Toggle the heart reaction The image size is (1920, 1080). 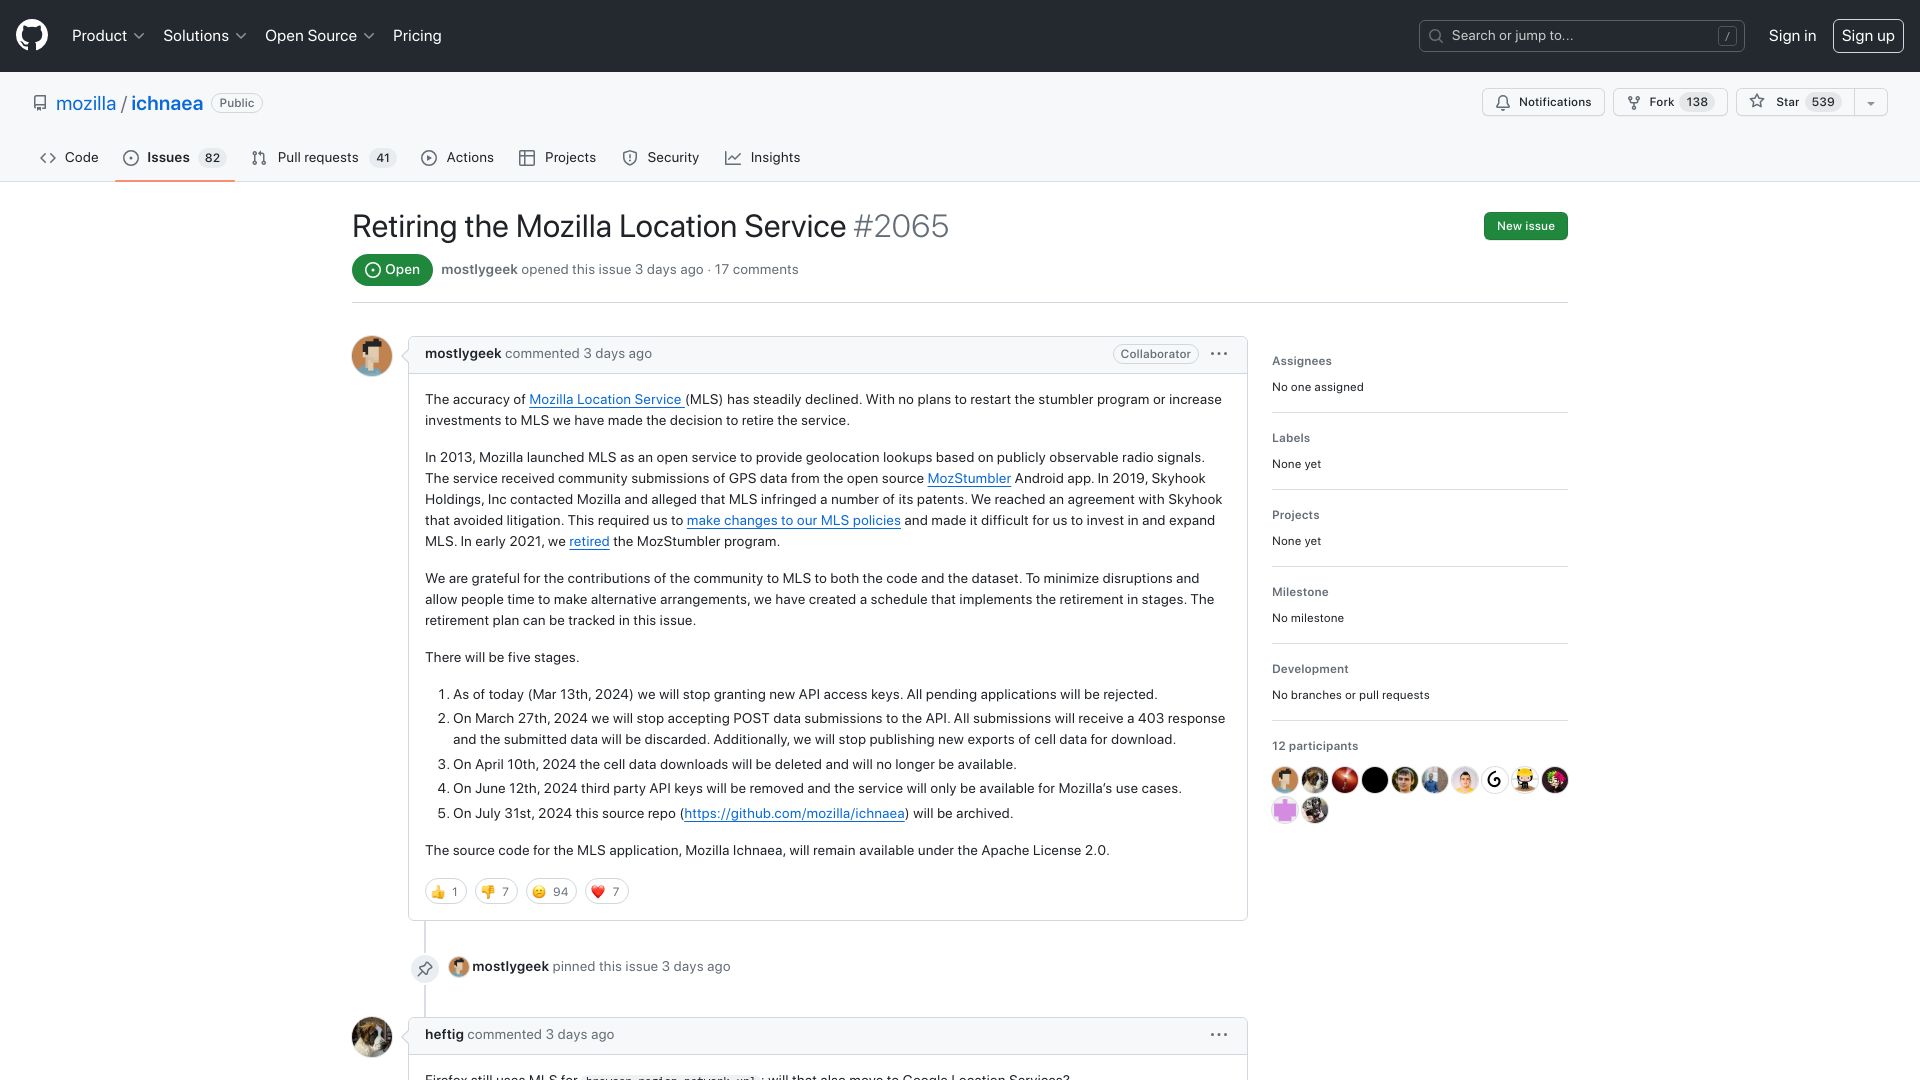[x=606, y=892]
